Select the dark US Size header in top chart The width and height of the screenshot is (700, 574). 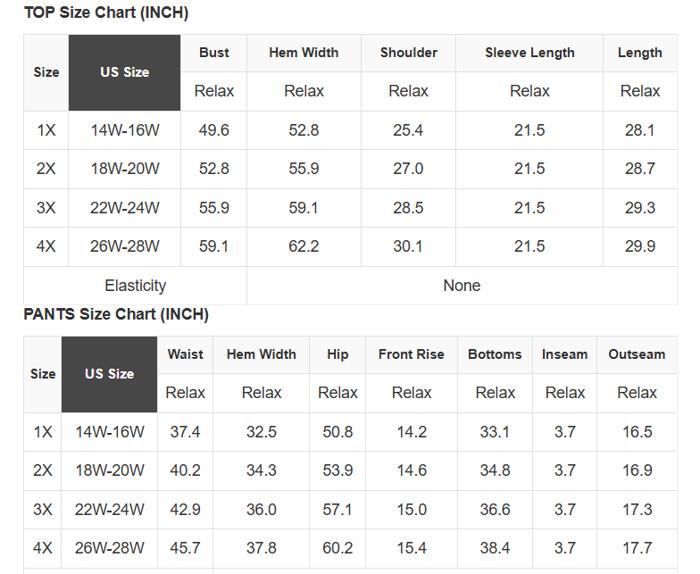124,72
